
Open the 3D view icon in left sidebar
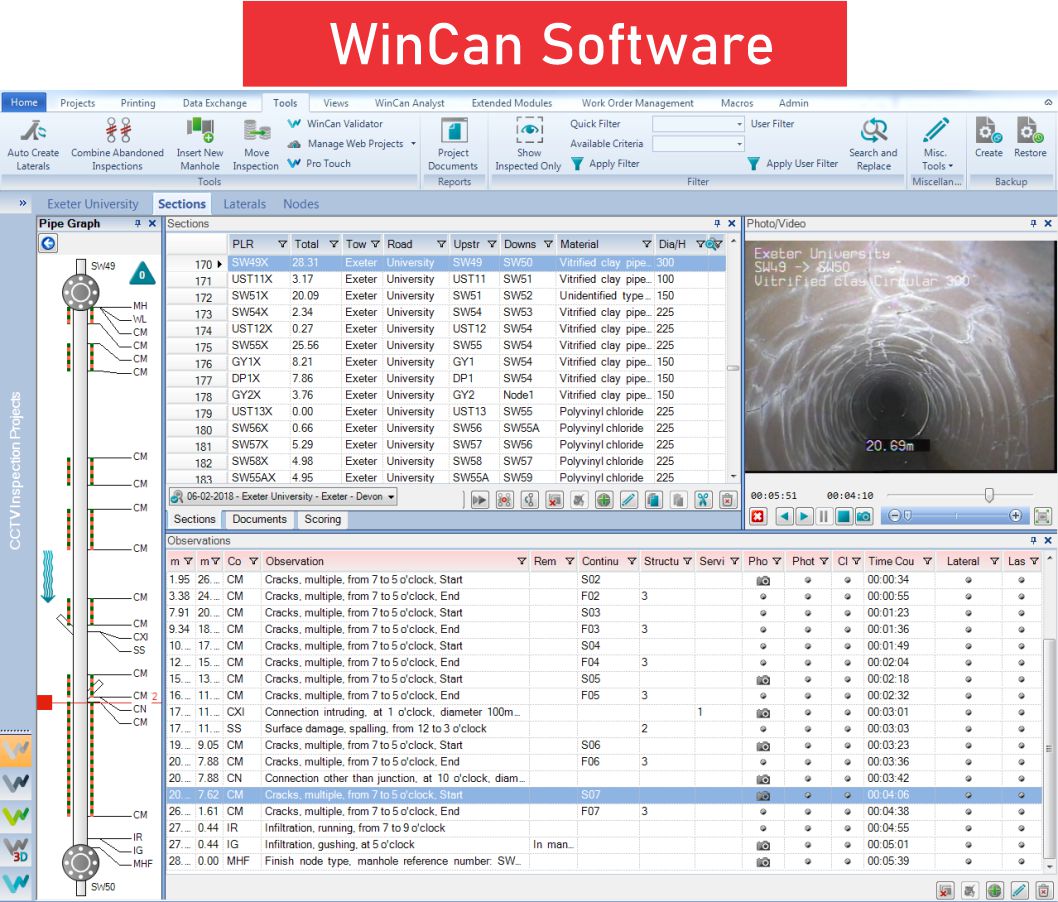tap(16, 850)
